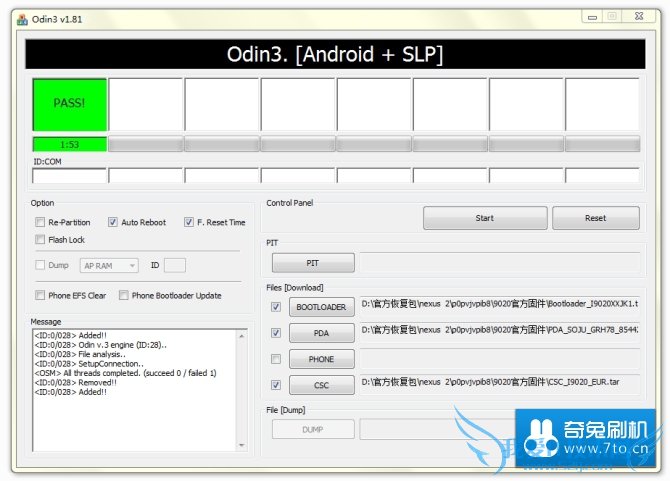Image resolution: width=670 pixels, height=481 pixels.
Task: Click the Reset button
Action: coord(596,218)
